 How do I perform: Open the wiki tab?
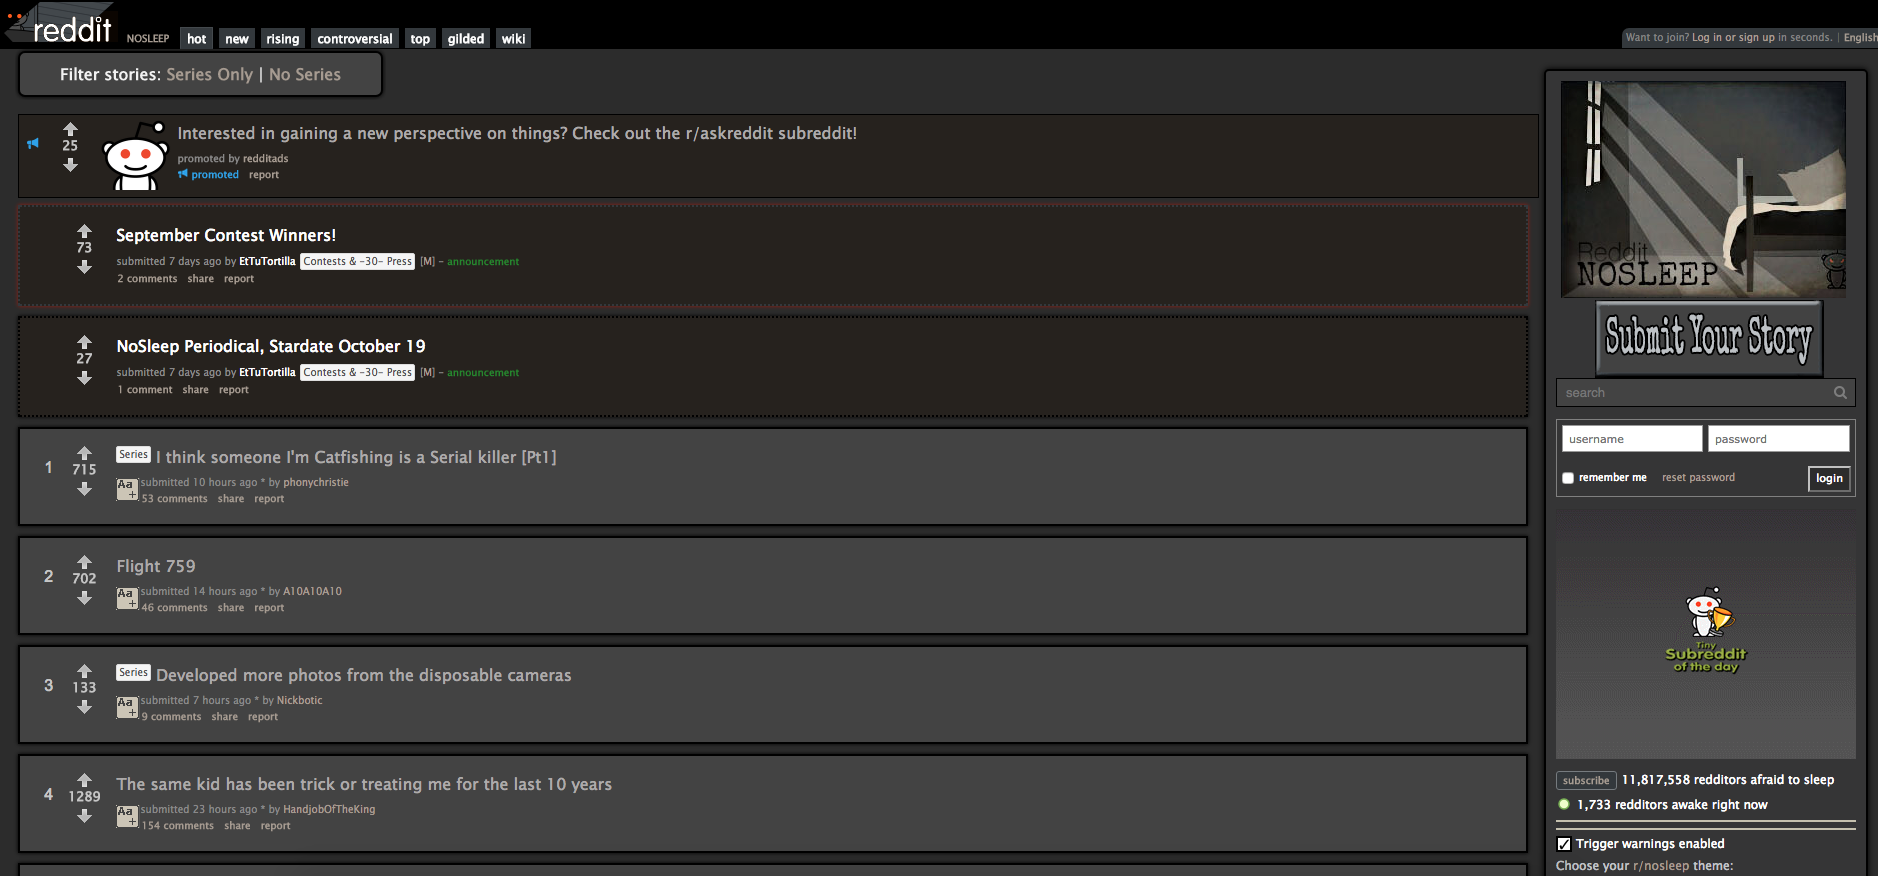point(514,39)
